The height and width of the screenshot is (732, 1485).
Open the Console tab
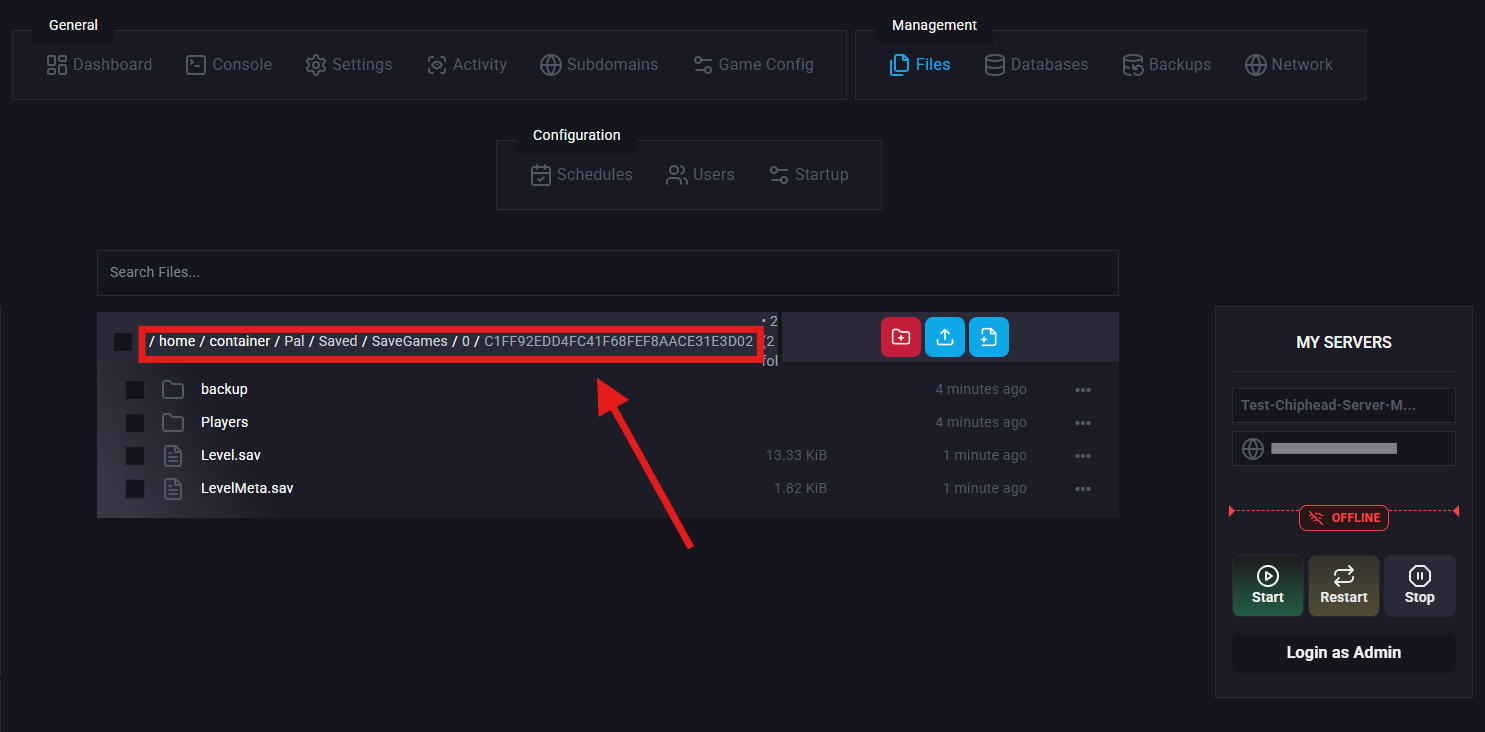tap(229, 65)
